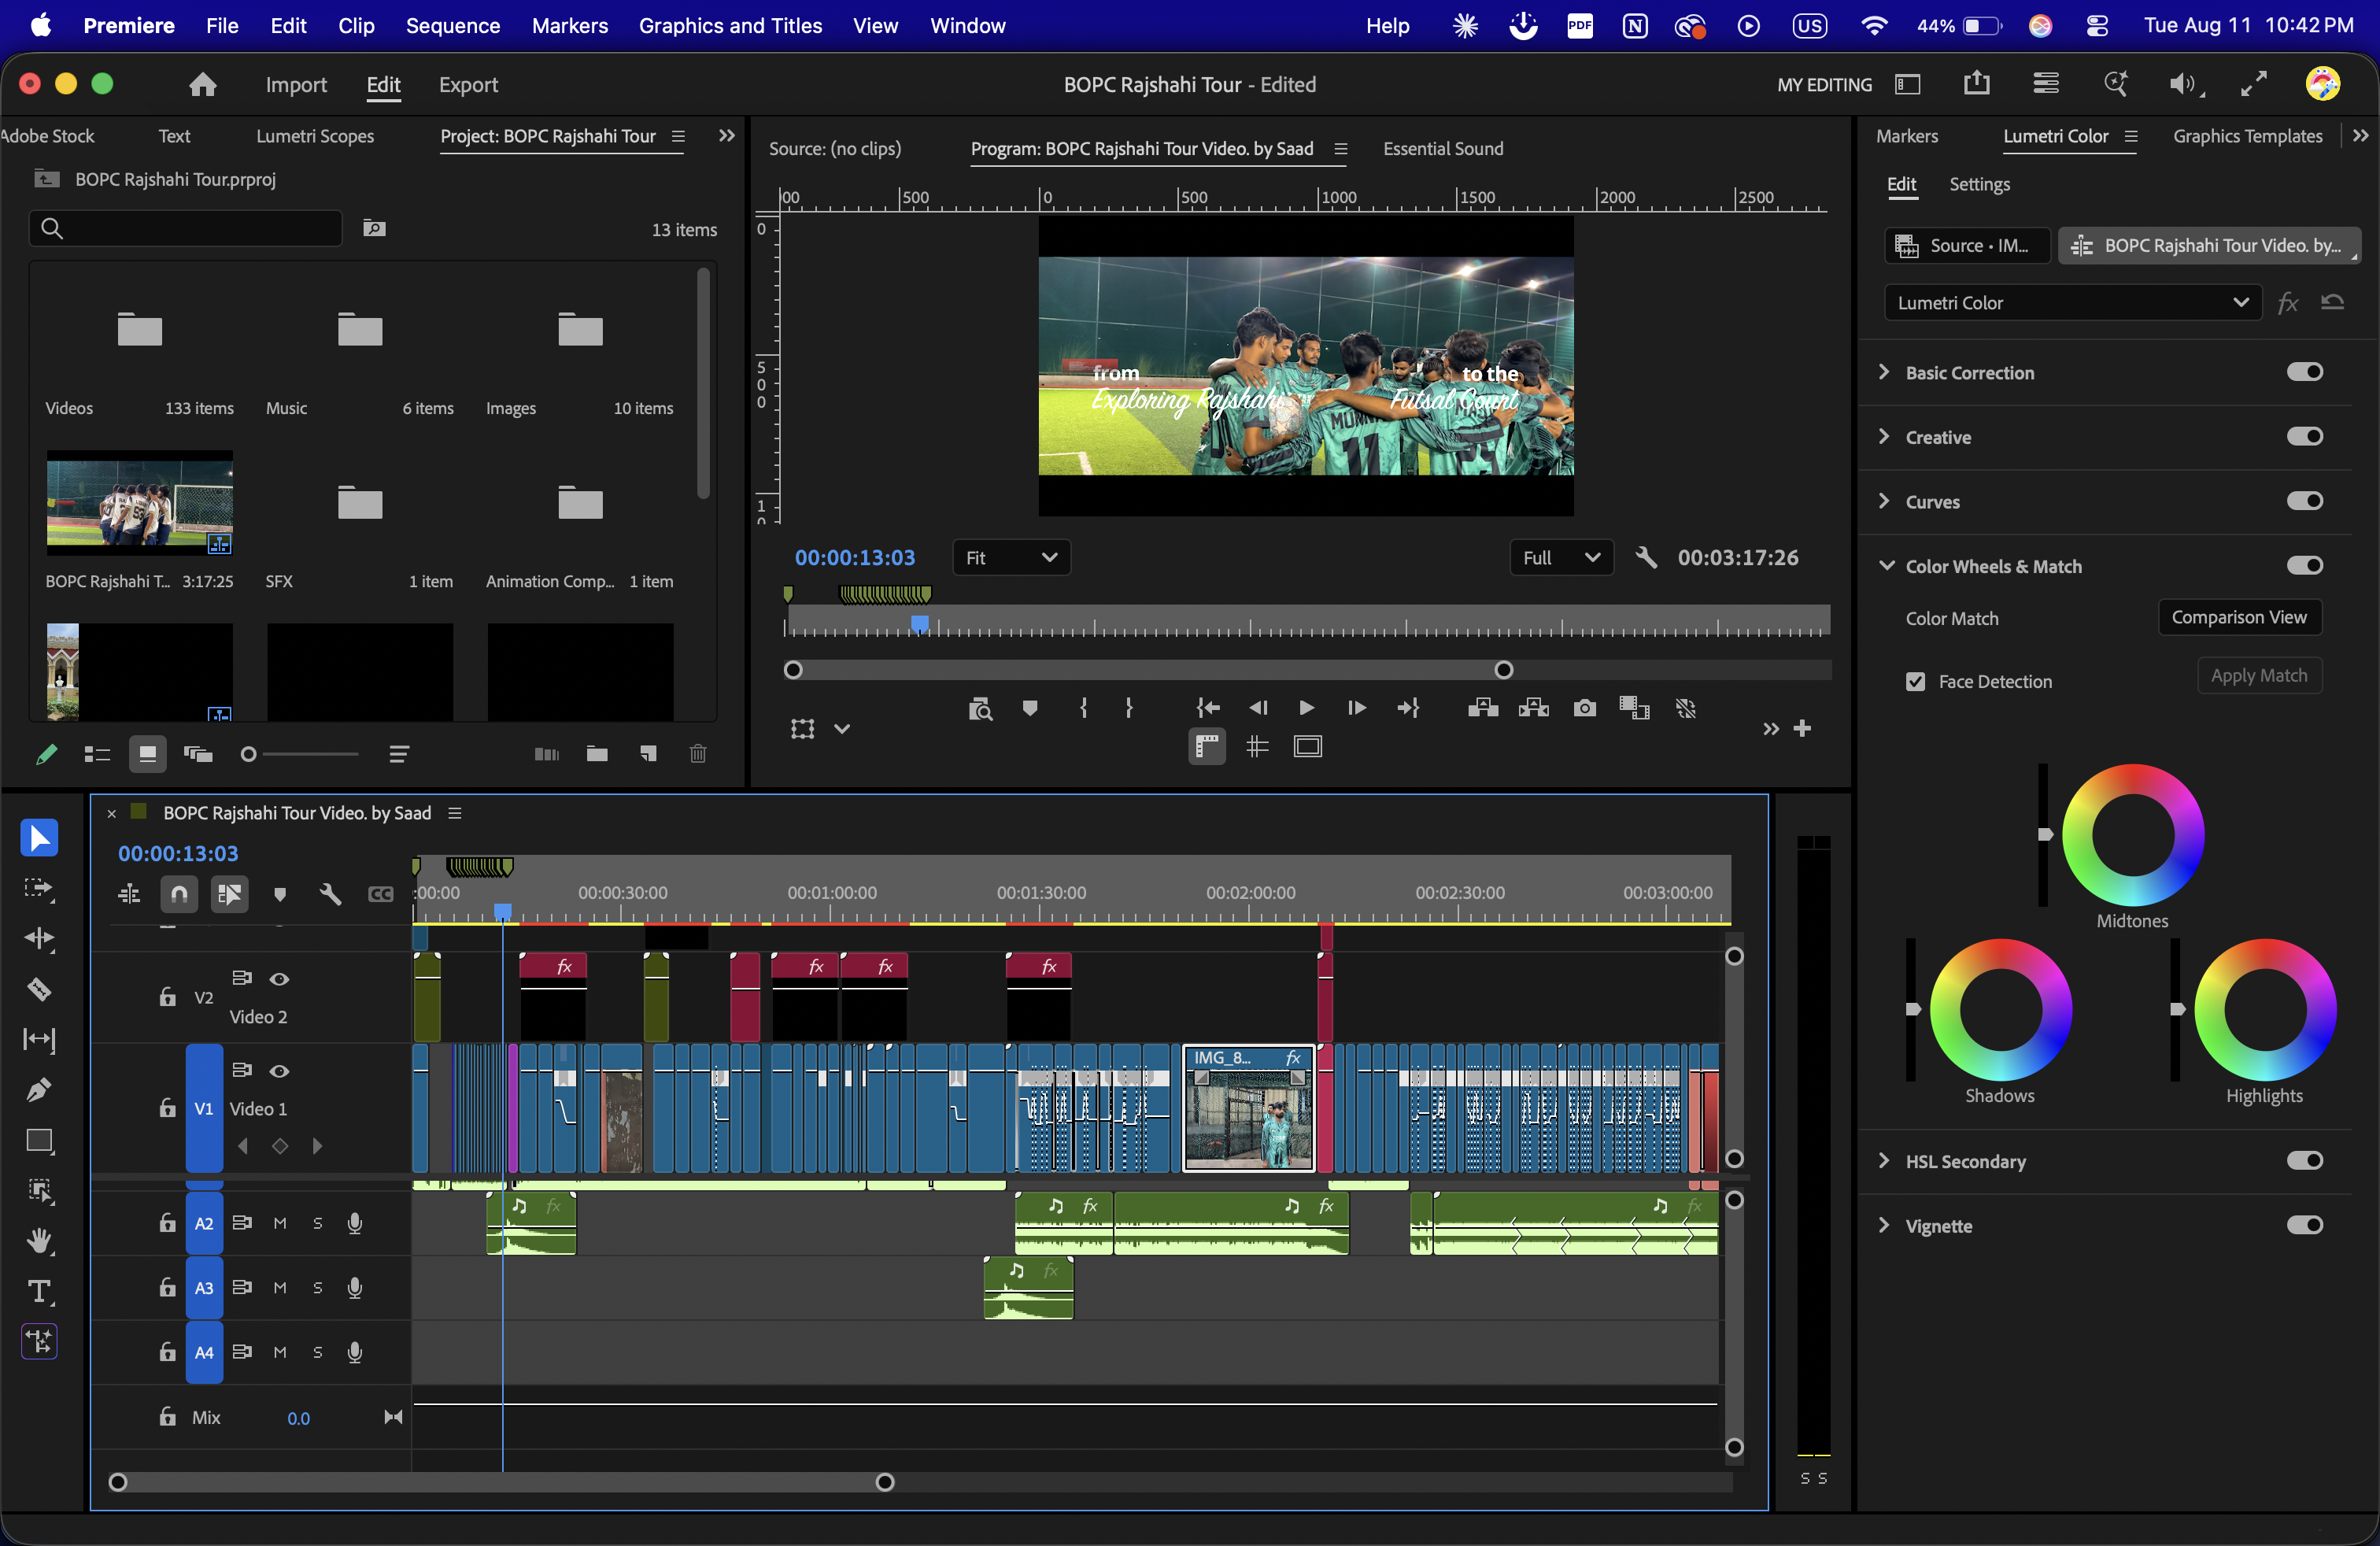Image resolution: width=2380 pixels, height=1546 pixels.
Task: Click the Shadows color wheel
Action: click(2000, 1009)
